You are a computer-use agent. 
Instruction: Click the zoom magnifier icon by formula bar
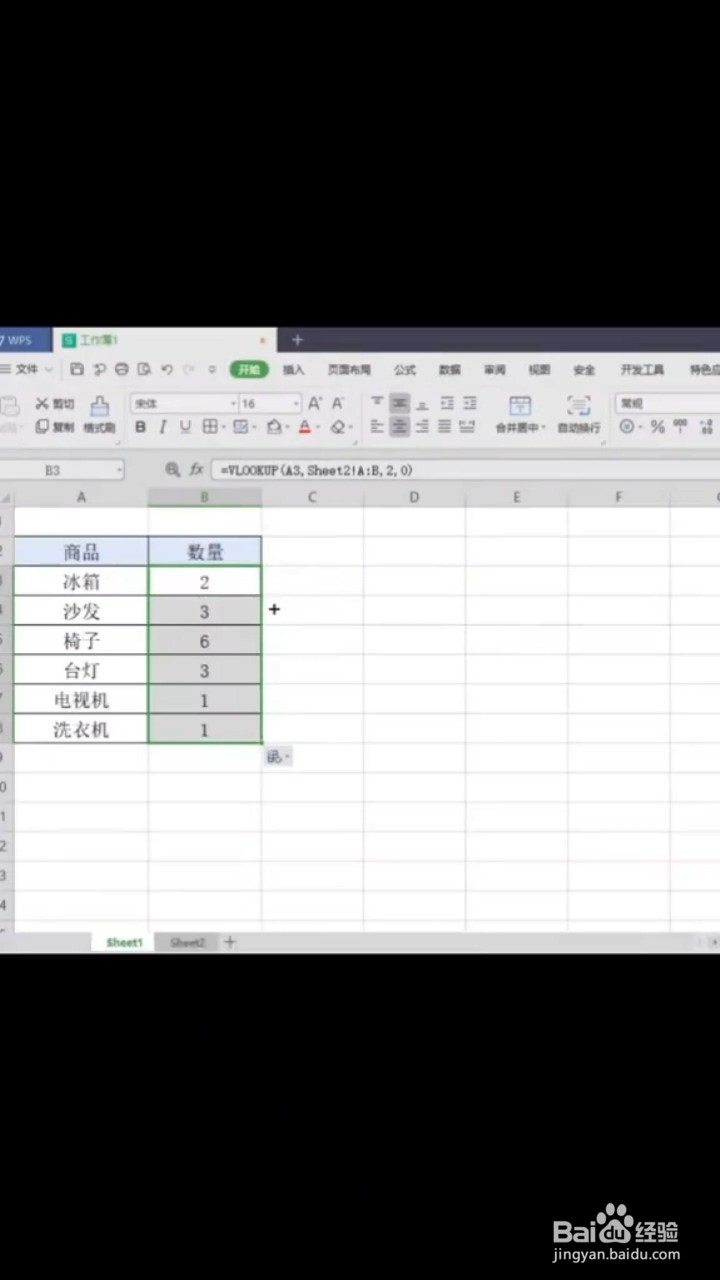[x=173, y=469]
